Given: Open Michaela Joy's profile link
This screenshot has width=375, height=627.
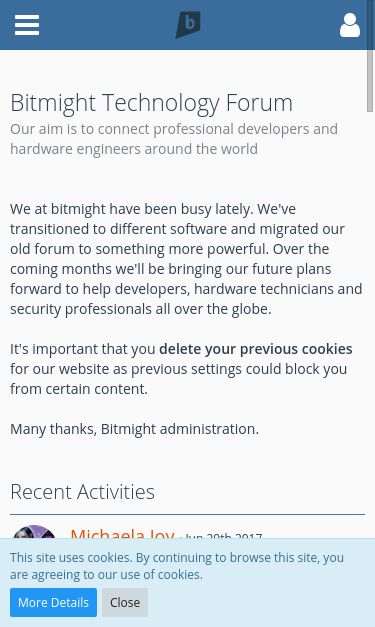Looking at the screenshot, I should [x=122, y=533].
